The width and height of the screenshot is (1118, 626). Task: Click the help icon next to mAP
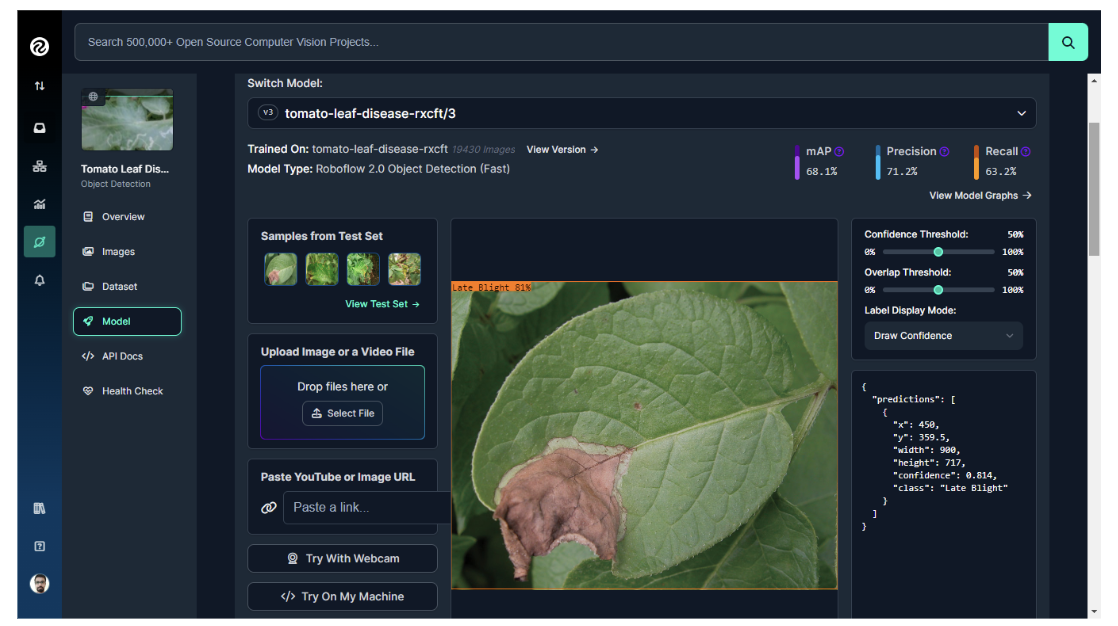[839, 152]
